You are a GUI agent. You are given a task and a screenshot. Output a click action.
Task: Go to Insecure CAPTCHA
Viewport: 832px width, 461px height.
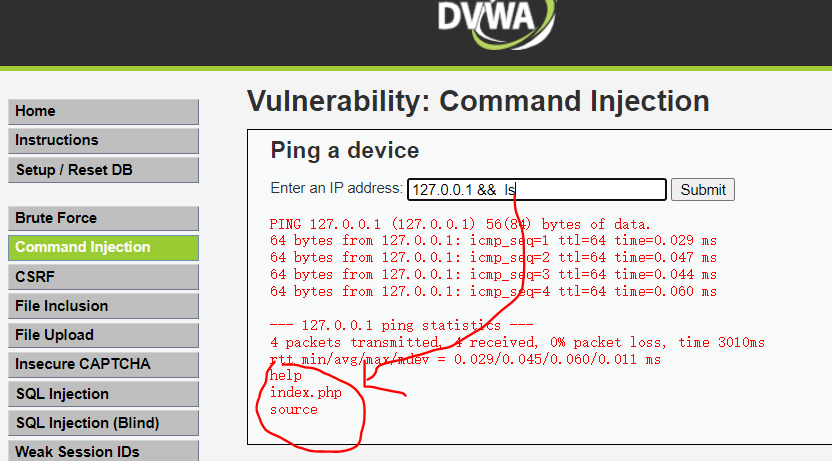pyautogui.click(x=103, y=364)
